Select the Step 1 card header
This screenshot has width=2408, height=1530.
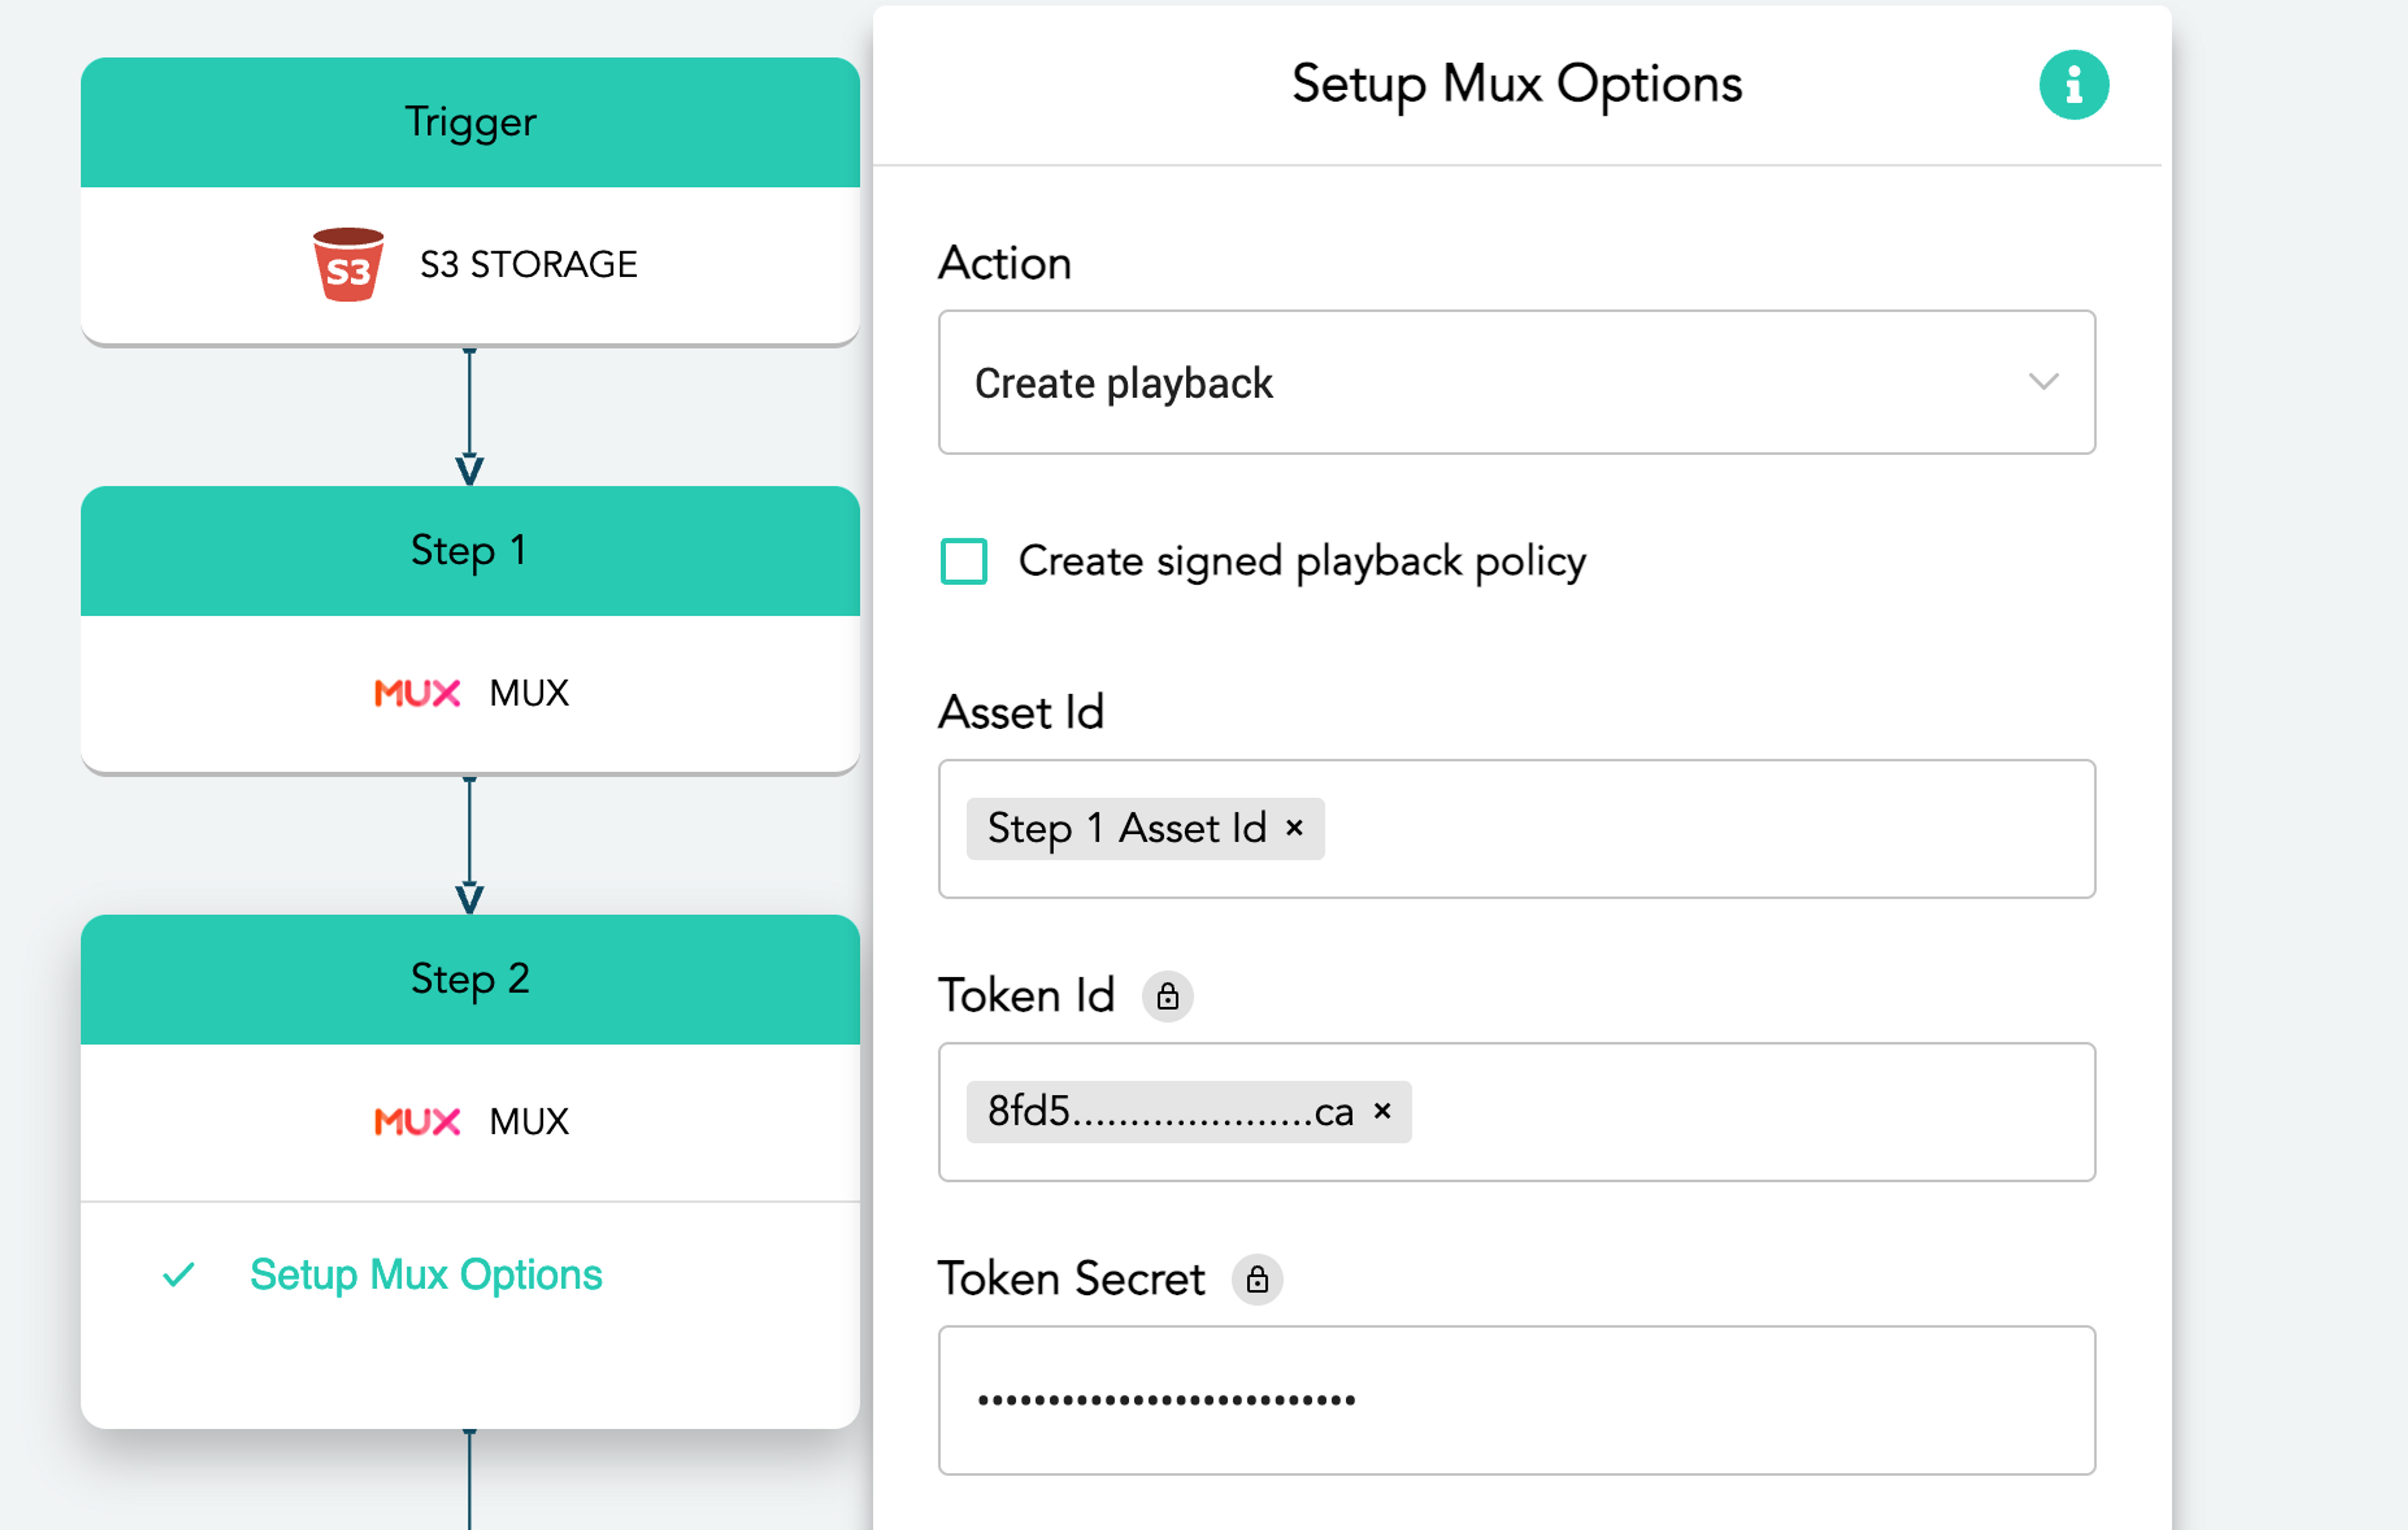pos(470,551)
